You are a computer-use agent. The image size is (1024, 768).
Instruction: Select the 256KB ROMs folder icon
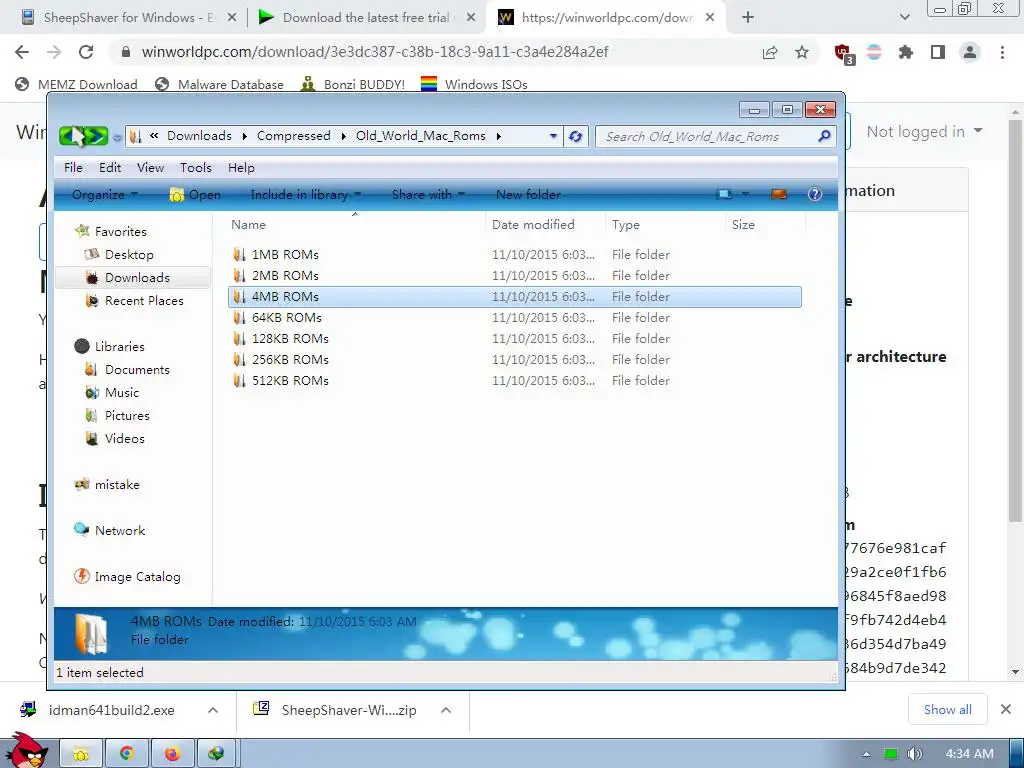[x=240, y=359]
